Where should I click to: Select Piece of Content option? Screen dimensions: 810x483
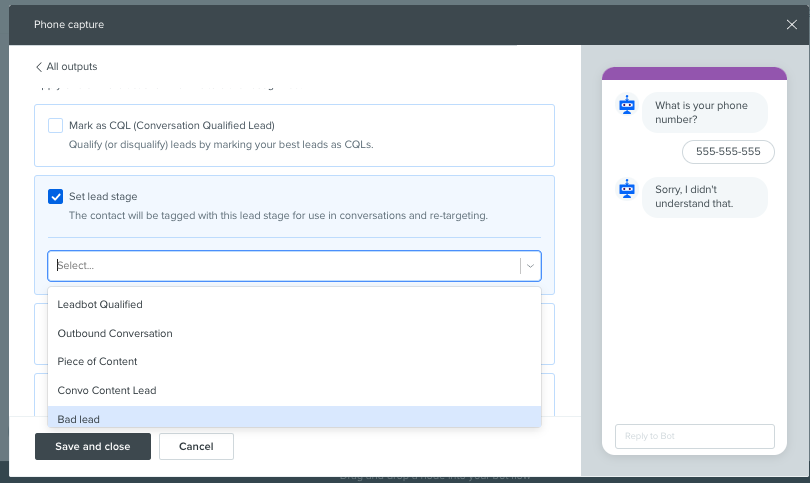pos(294,362)
